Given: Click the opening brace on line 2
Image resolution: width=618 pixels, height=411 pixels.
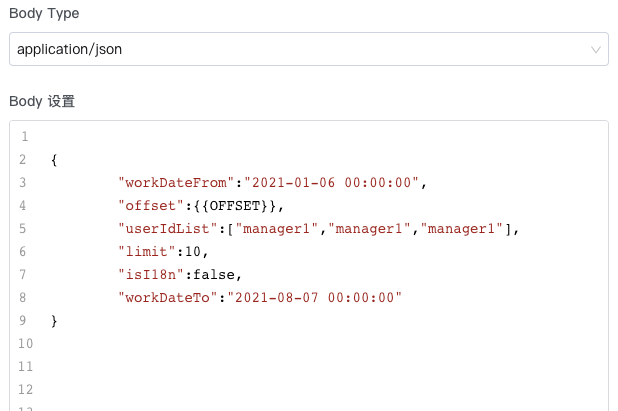Looking at the screenshot, I should point(54,159).
